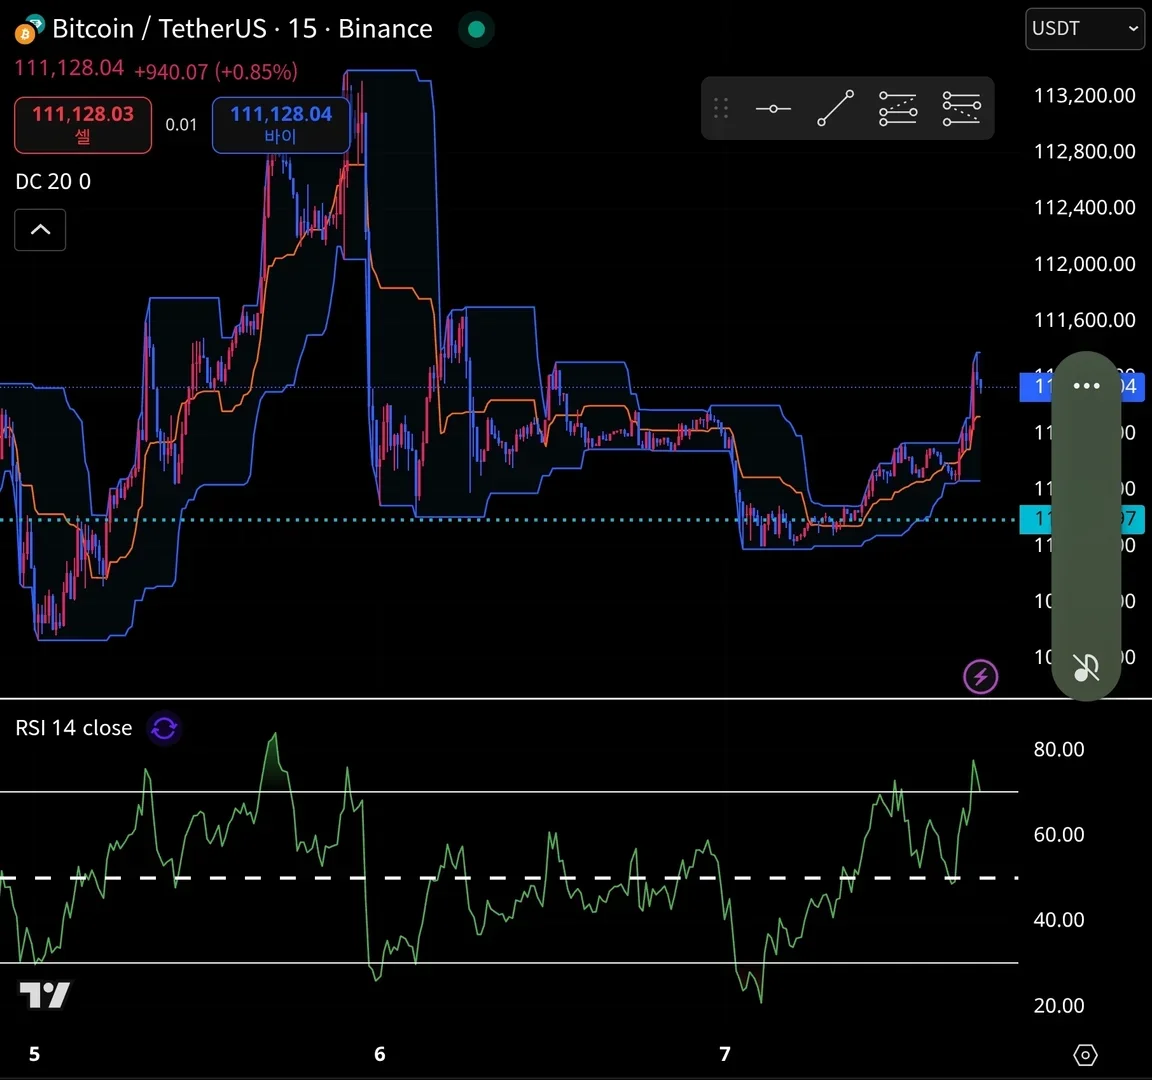Select the trend line drawing tool

click(x=835, y=108)
